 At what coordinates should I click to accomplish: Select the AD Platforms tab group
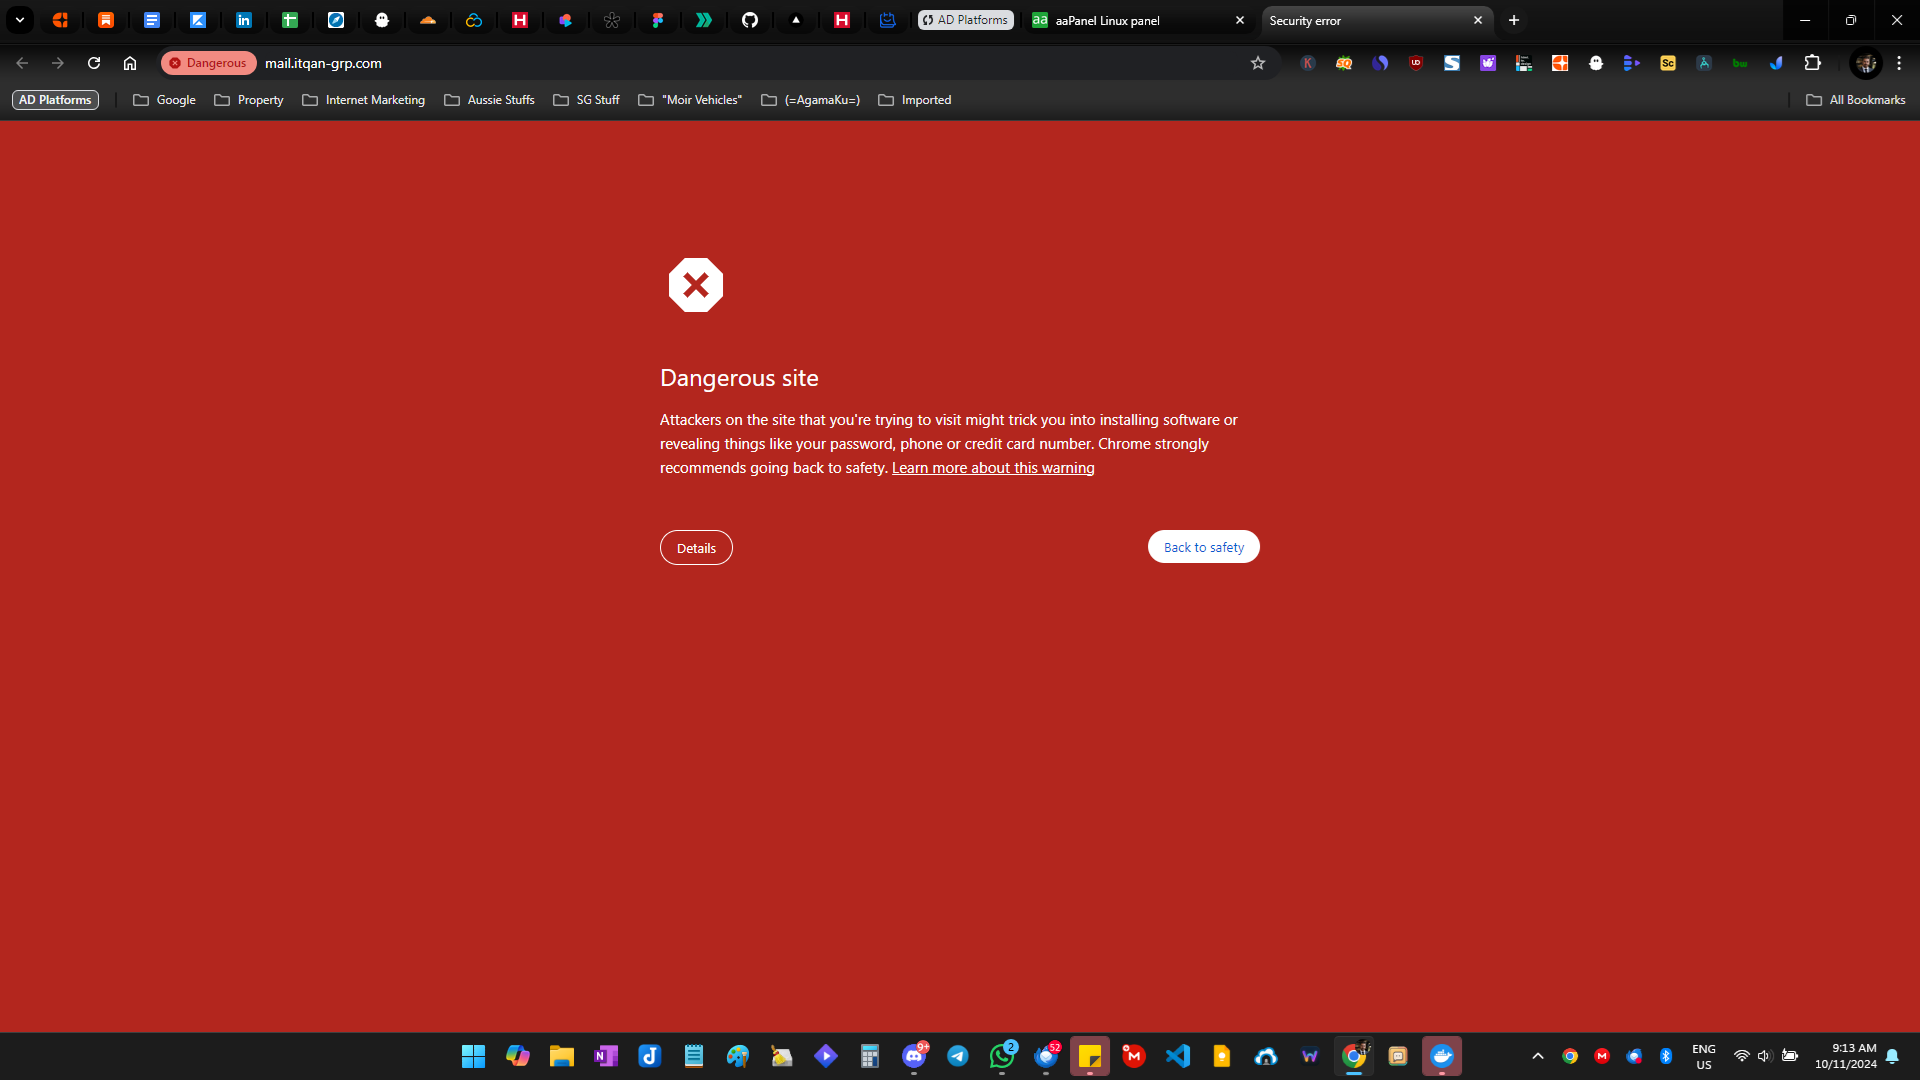point(965,20)
